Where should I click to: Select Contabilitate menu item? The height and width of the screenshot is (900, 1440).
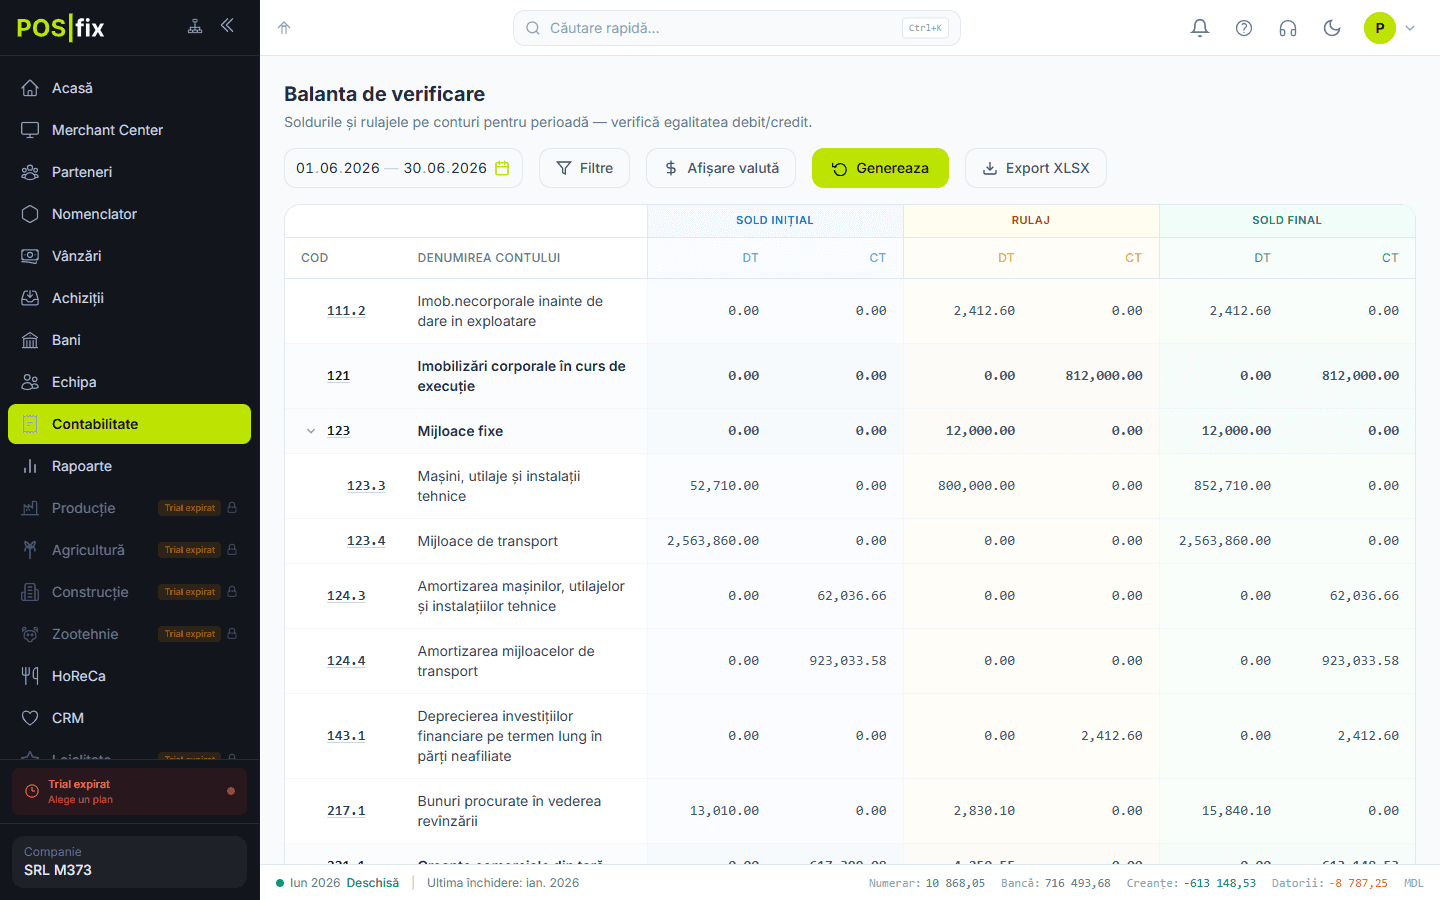[x=129, y=424]
